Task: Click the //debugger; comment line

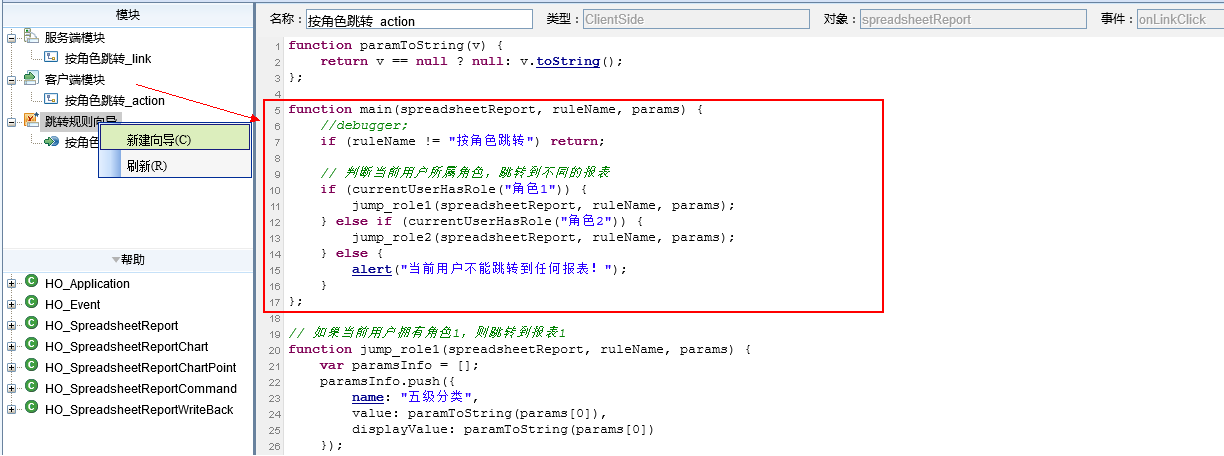Action: pos(364,125)
